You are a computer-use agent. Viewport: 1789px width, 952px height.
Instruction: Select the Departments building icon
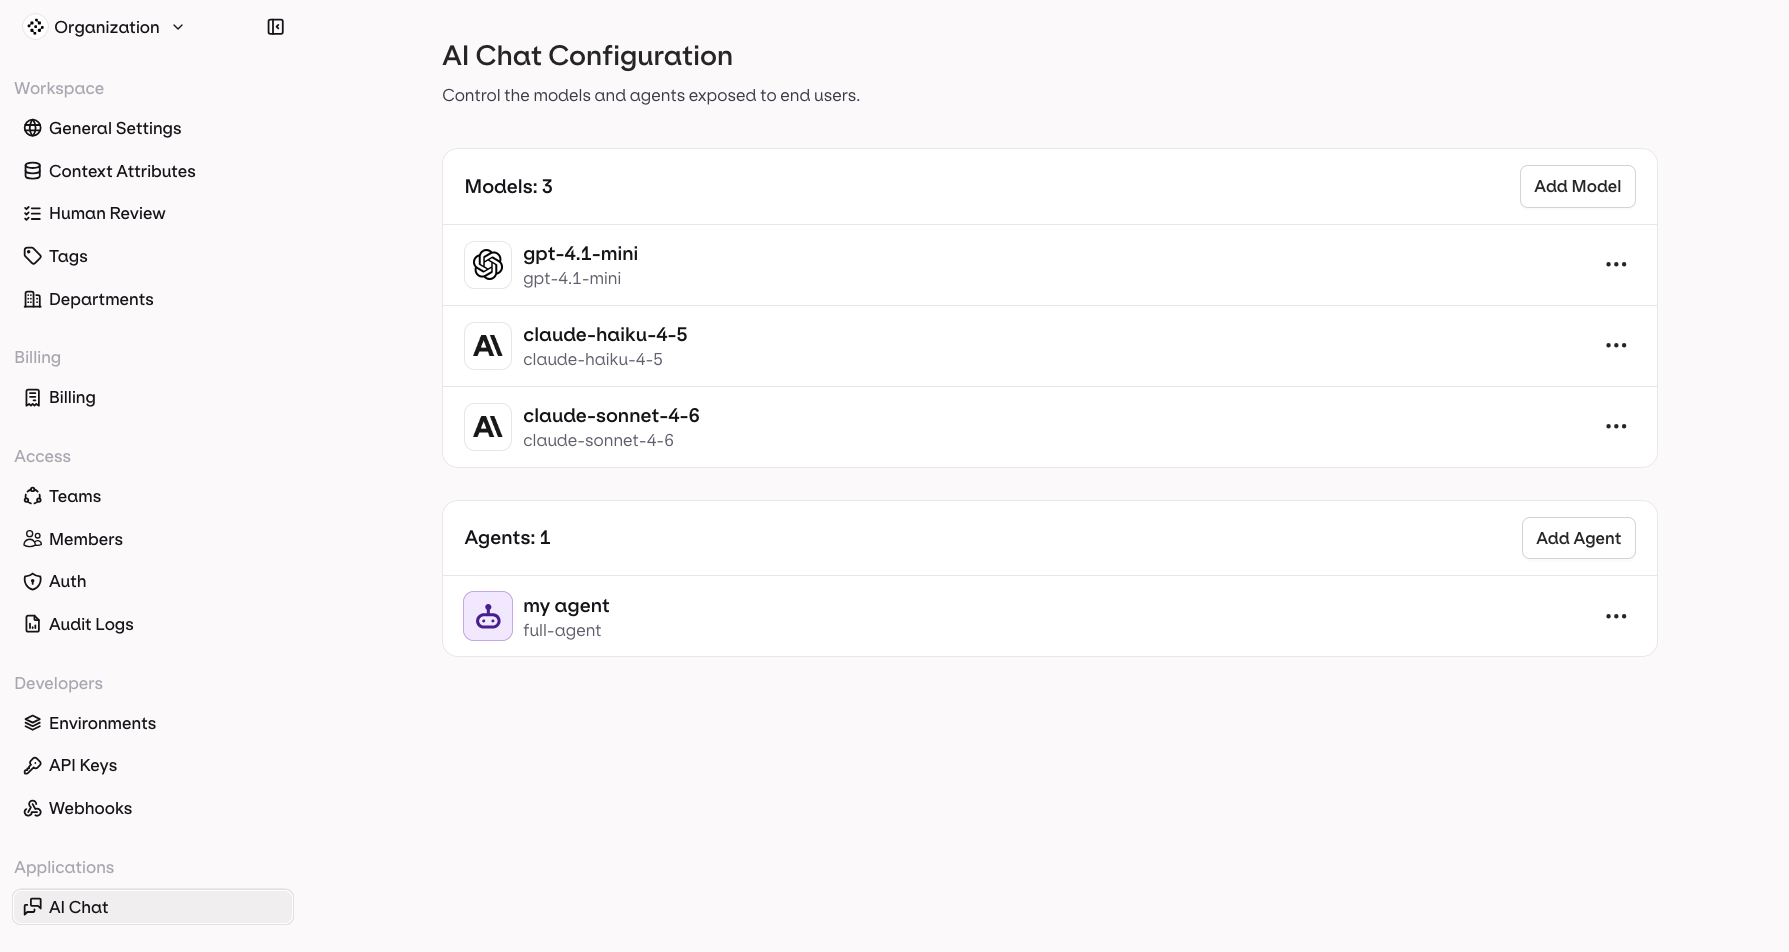pyautogui.click(x=33, y=299)
